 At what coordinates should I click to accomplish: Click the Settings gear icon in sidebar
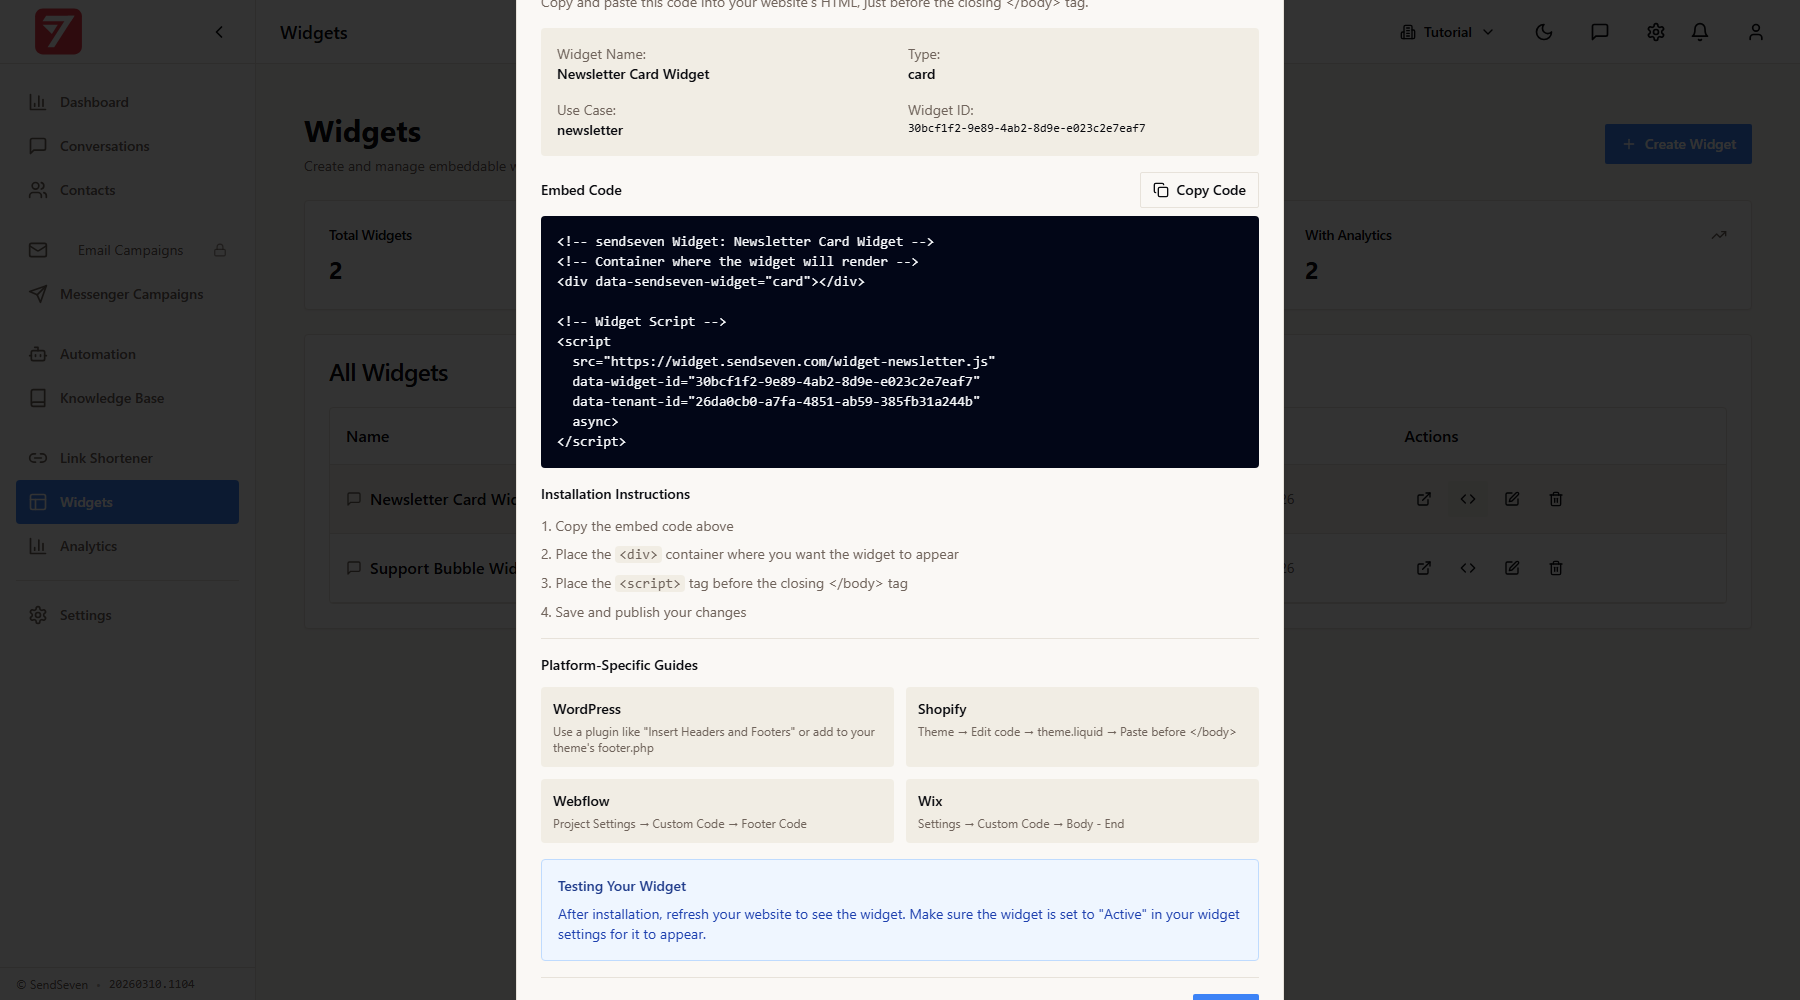point(38,615)
